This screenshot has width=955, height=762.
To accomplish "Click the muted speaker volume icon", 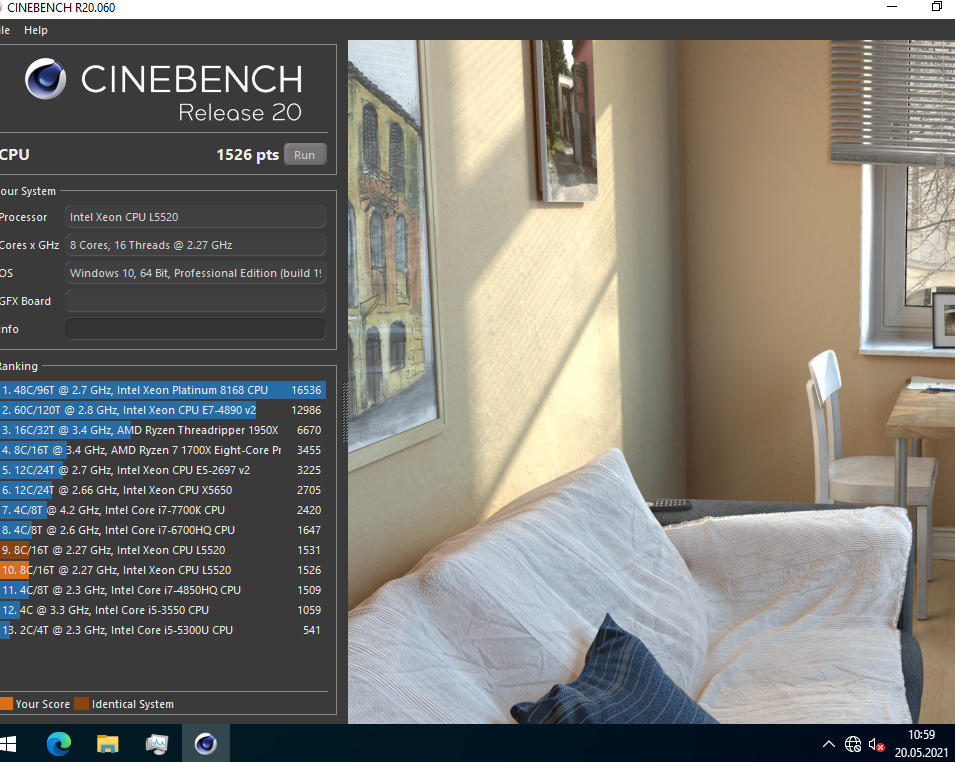I will 876,744.
